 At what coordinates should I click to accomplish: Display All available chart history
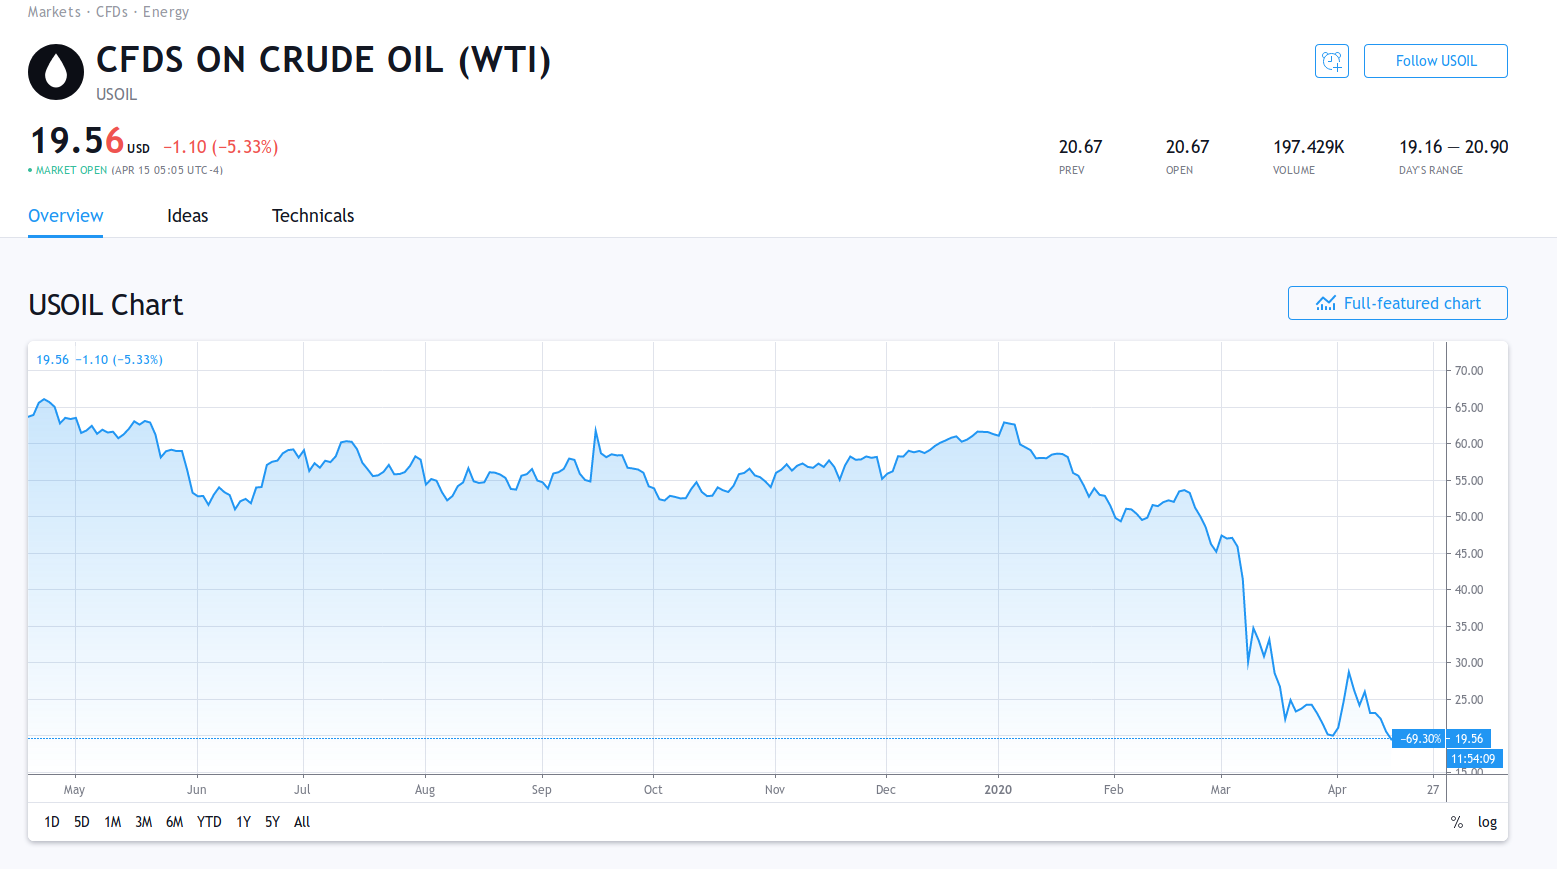(x=302, y=822)
